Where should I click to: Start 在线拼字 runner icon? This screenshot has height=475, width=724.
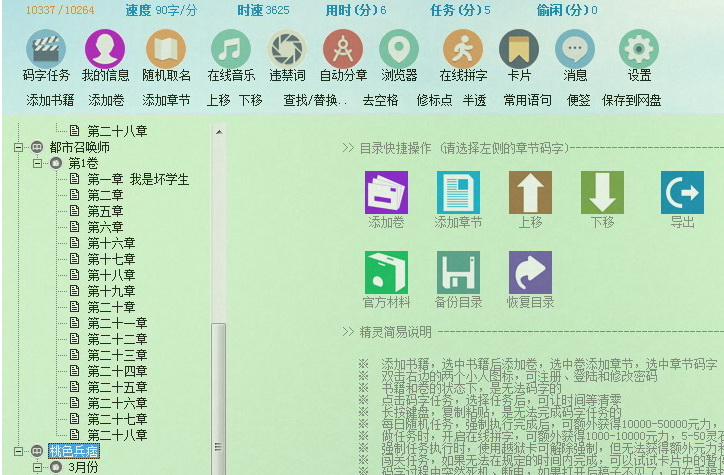click(463, 49)
